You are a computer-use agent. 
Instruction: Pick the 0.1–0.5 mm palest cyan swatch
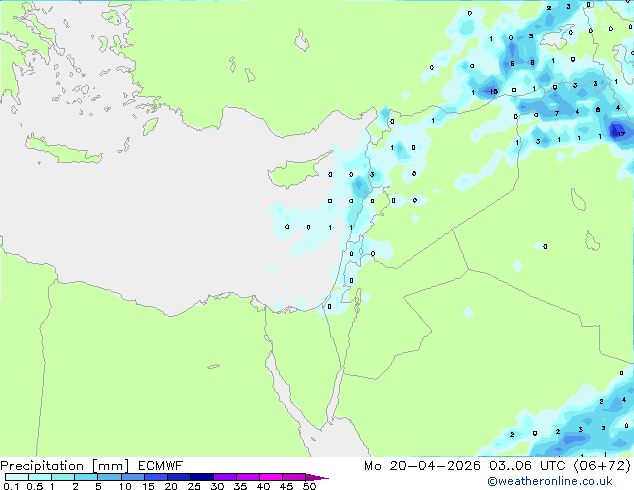click(17, 477)
